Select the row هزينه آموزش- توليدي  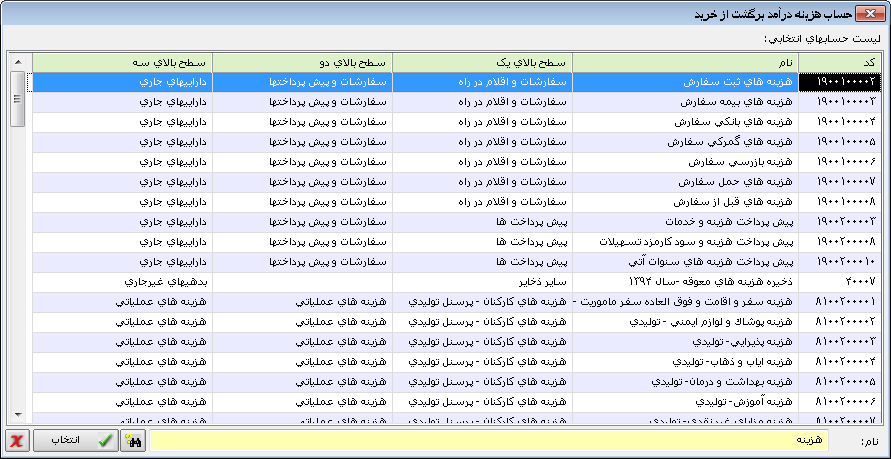[685, 402]
